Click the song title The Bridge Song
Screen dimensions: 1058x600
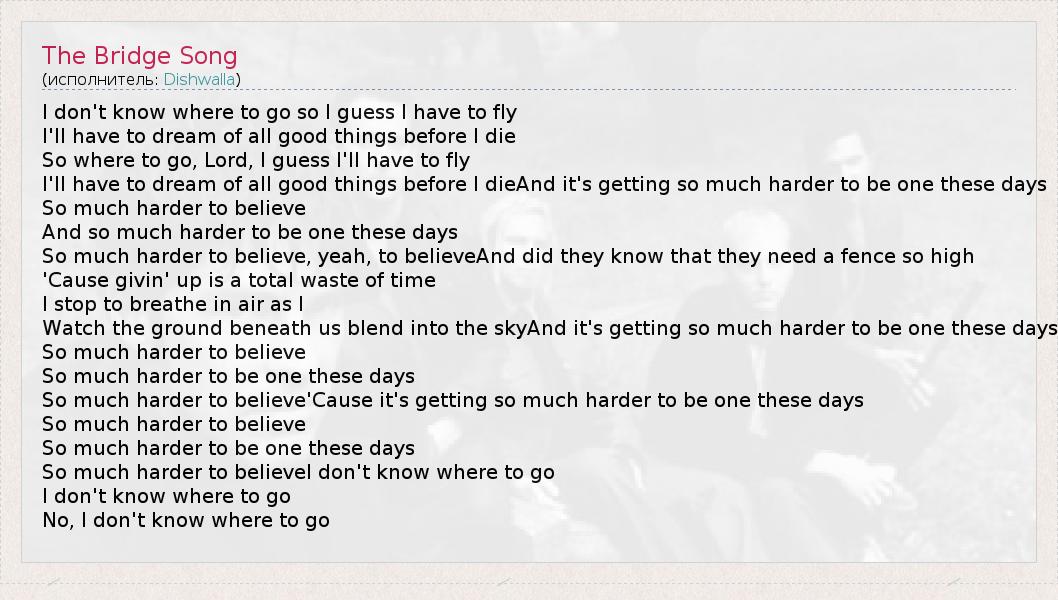coord(140,55)
